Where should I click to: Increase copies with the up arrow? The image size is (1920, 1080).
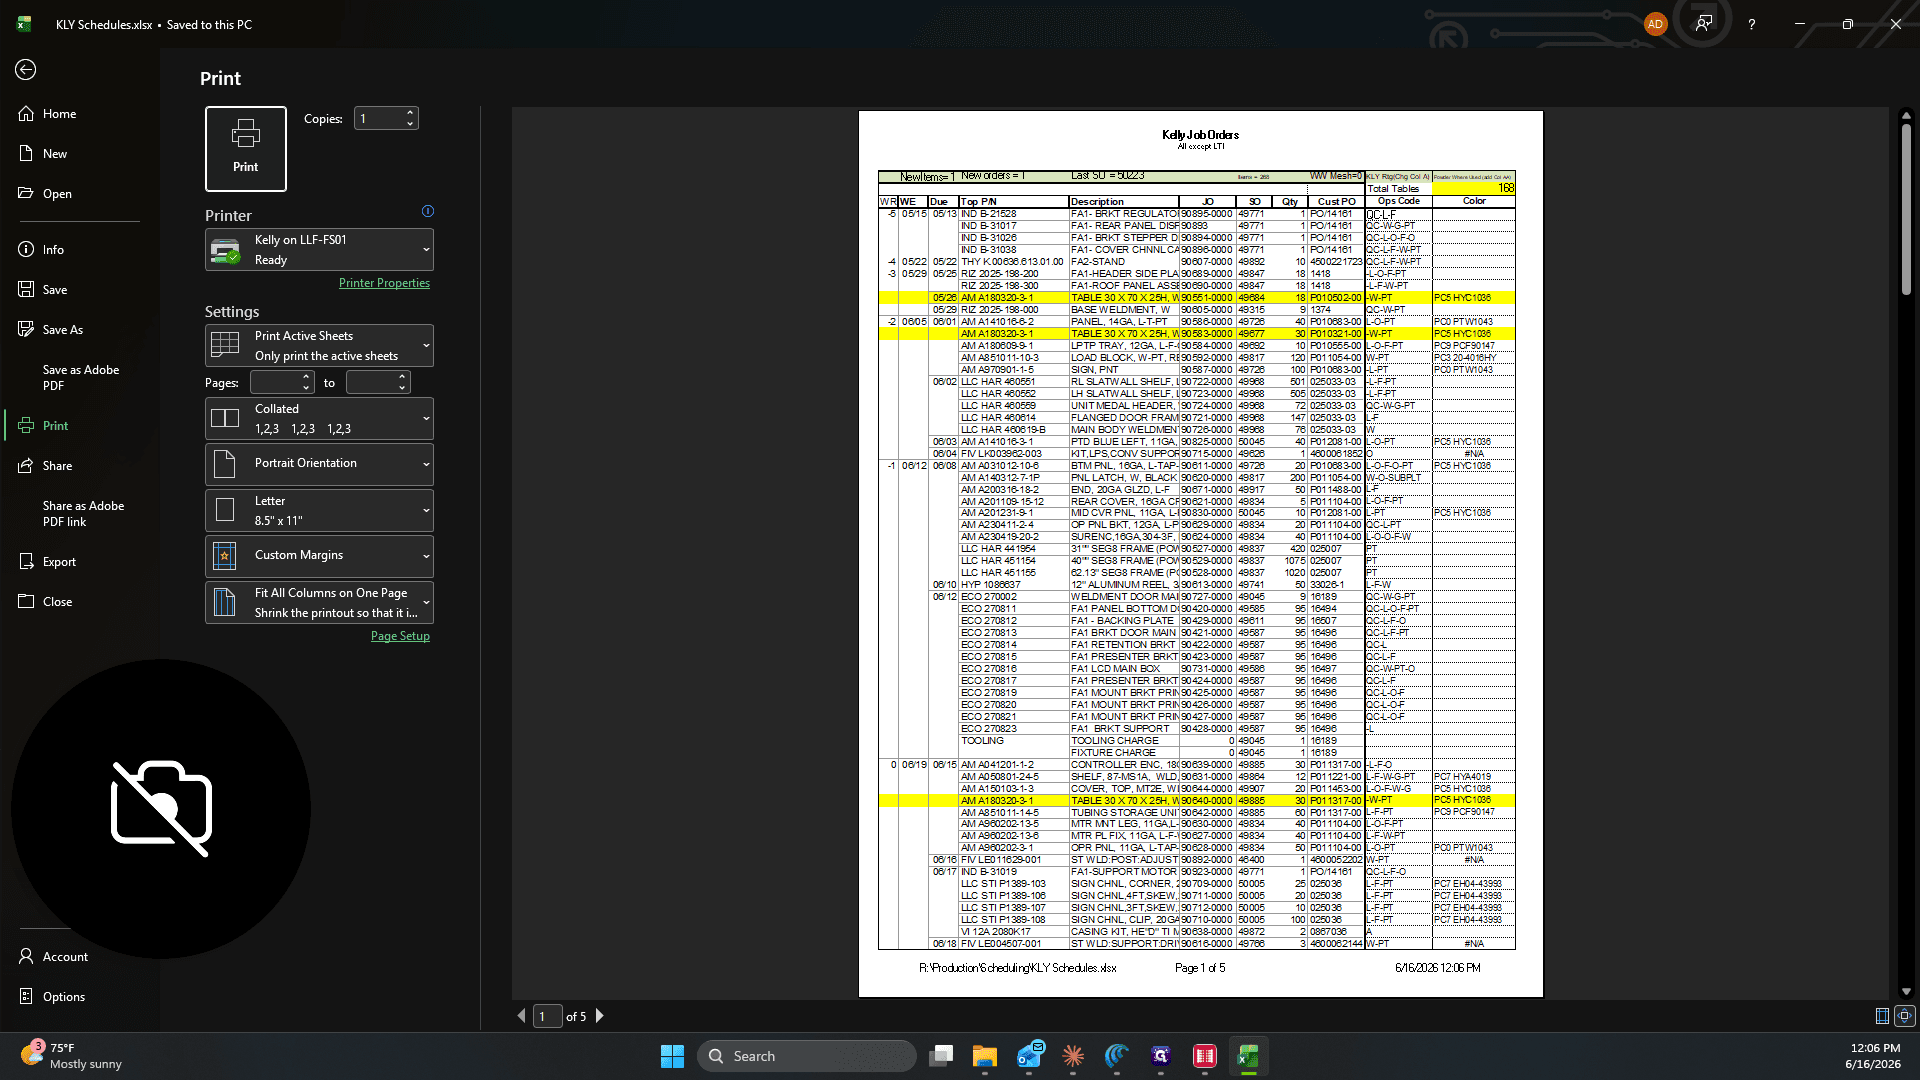pyautogui.click(x=410, y=113)
